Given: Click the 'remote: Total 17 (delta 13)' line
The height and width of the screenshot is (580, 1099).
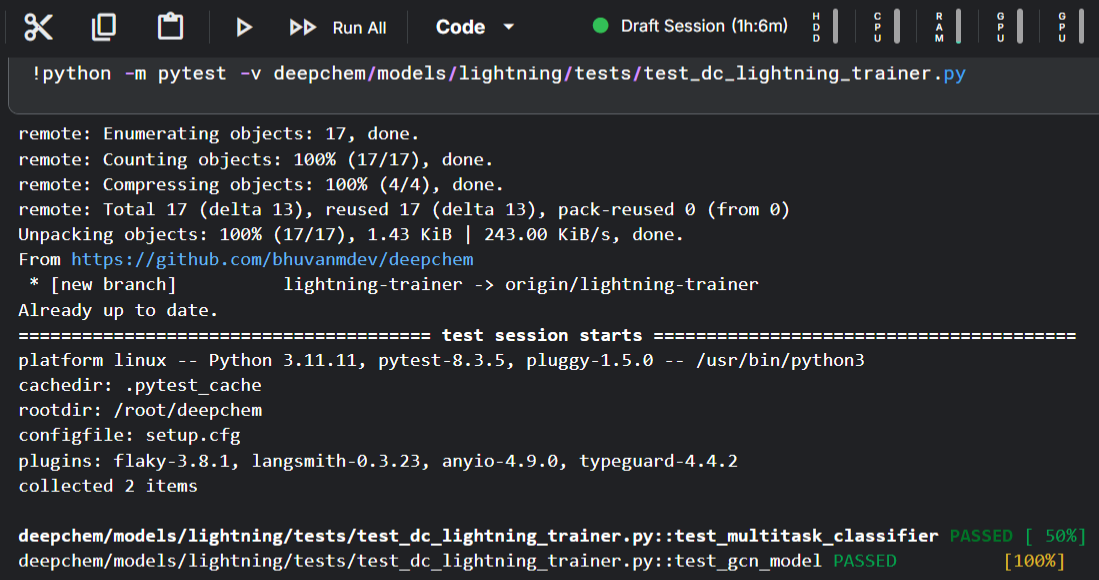Looking at the screenshot, I should click(x=404, y=209).
